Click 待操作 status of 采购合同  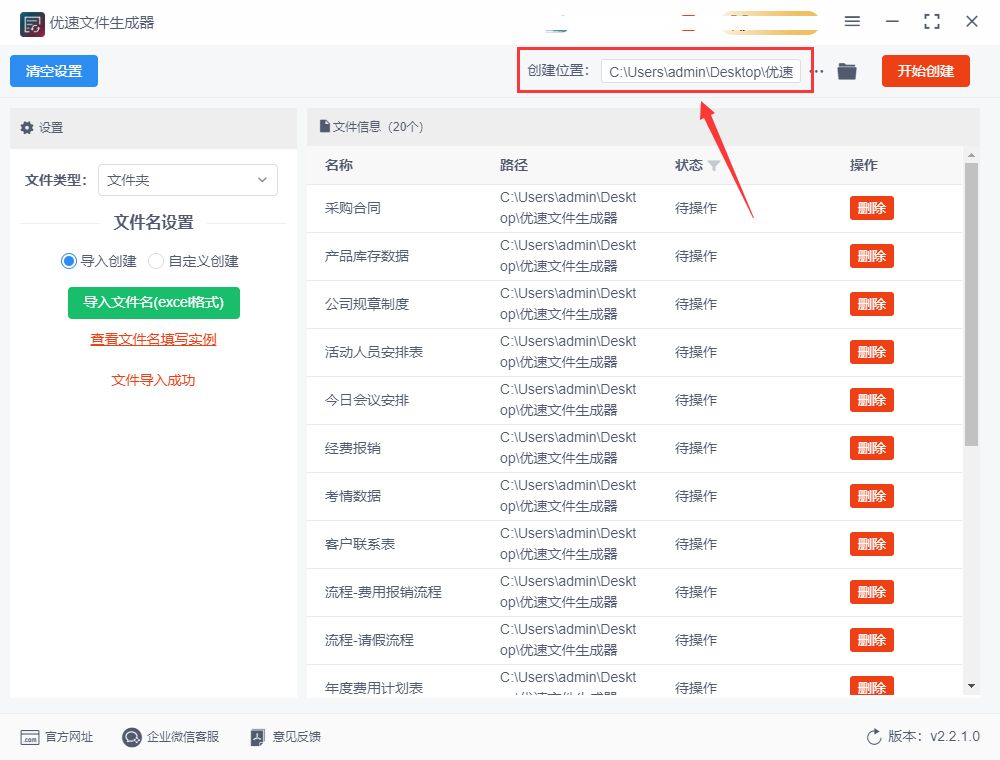[x=696, y=208]
